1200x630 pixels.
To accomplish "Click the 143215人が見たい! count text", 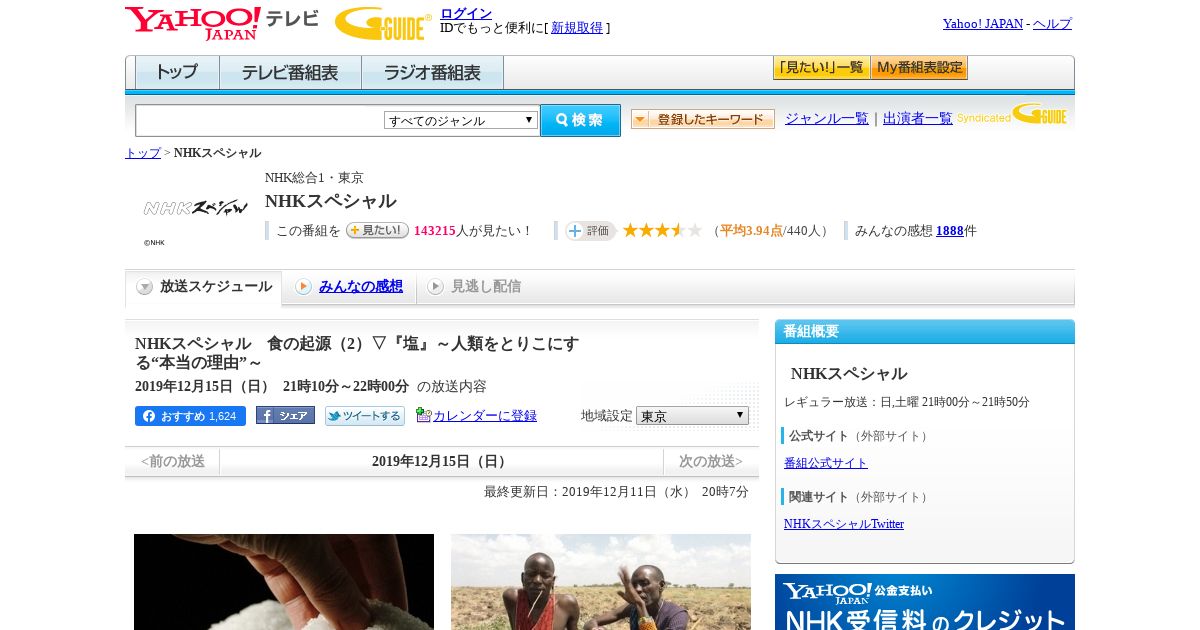I will (x=472, y=231).
